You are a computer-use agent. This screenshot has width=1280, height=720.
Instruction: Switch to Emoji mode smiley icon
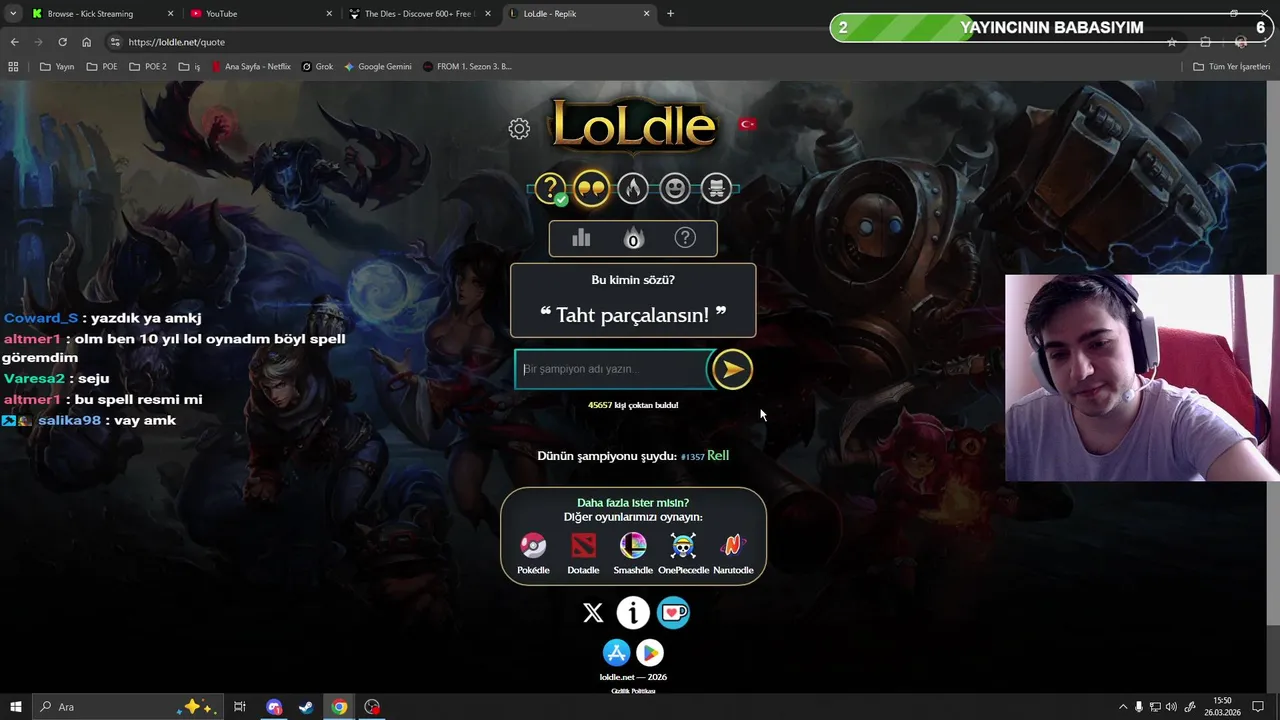click(x=675, y=188)
